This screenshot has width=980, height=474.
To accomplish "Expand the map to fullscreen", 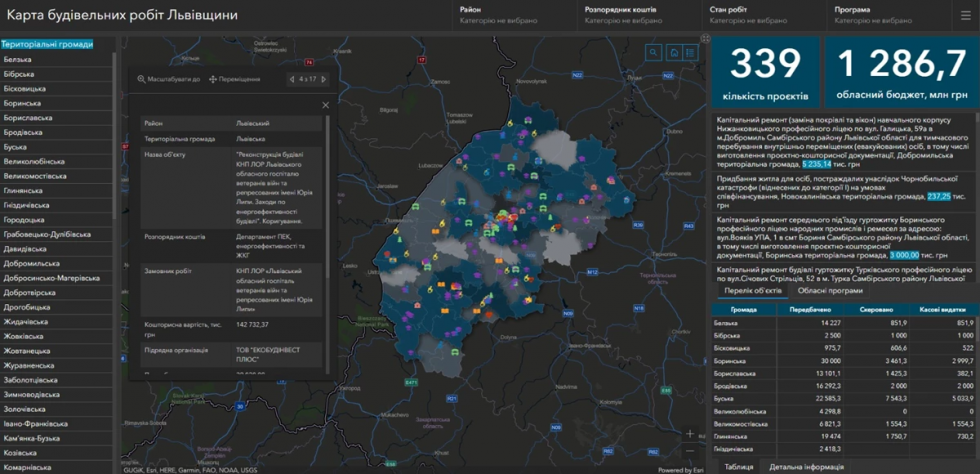I will pos(706,39).
